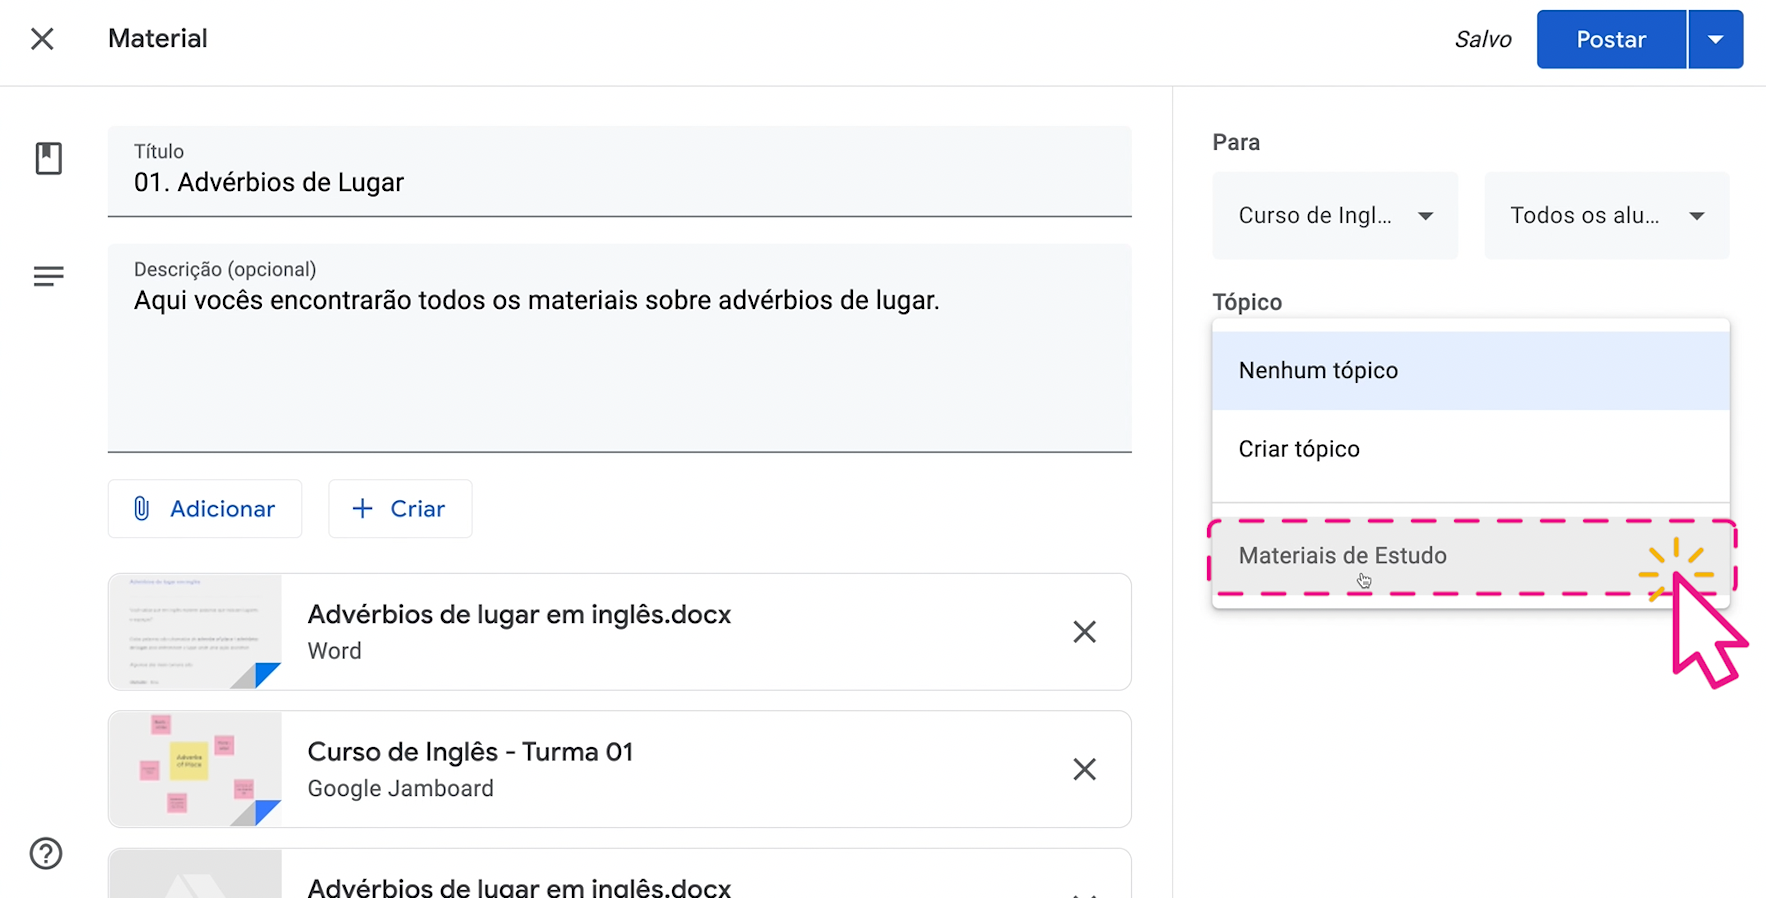Click the Para label
Viewport: 1766px width, 898px height.
click(1236, 142)
